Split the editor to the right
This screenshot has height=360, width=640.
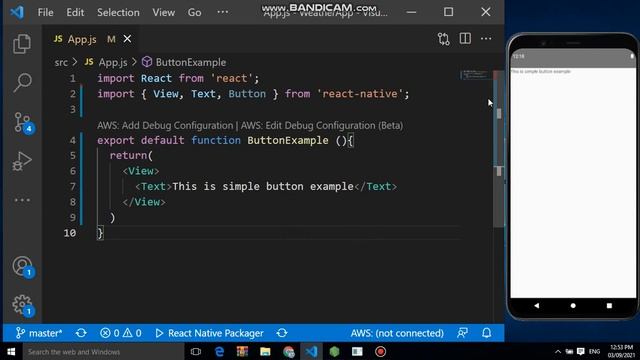pos(465,38)
